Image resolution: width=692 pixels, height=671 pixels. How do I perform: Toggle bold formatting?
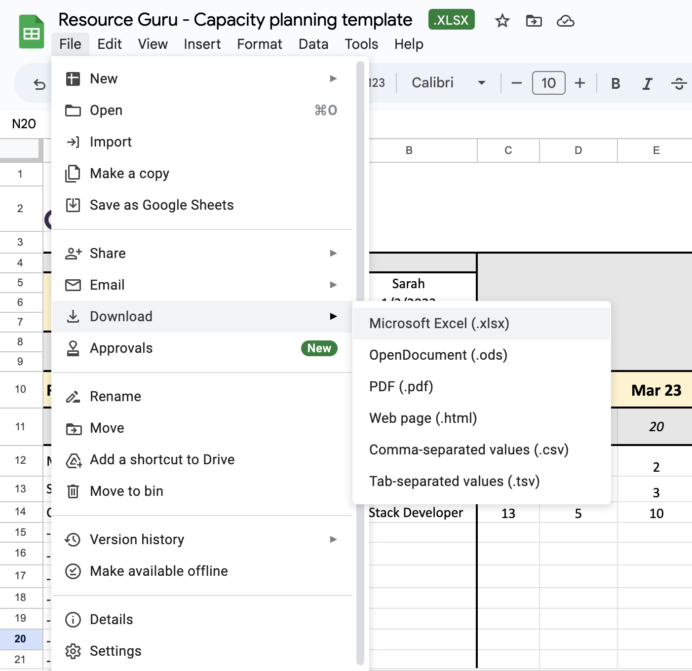tap(615, 83)
